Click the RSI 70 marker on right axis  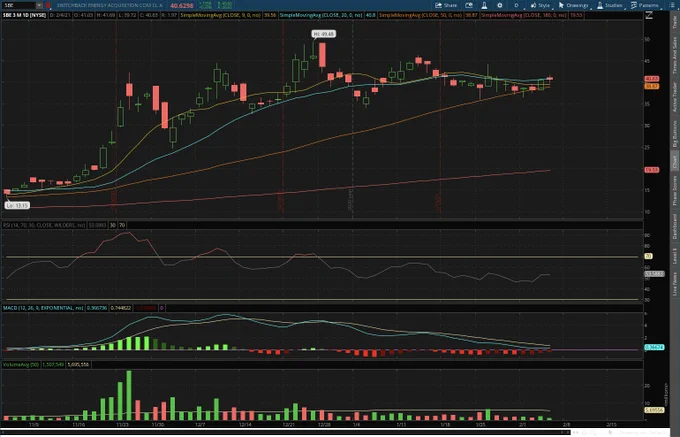pyautogui.click(x=648, y=256)
